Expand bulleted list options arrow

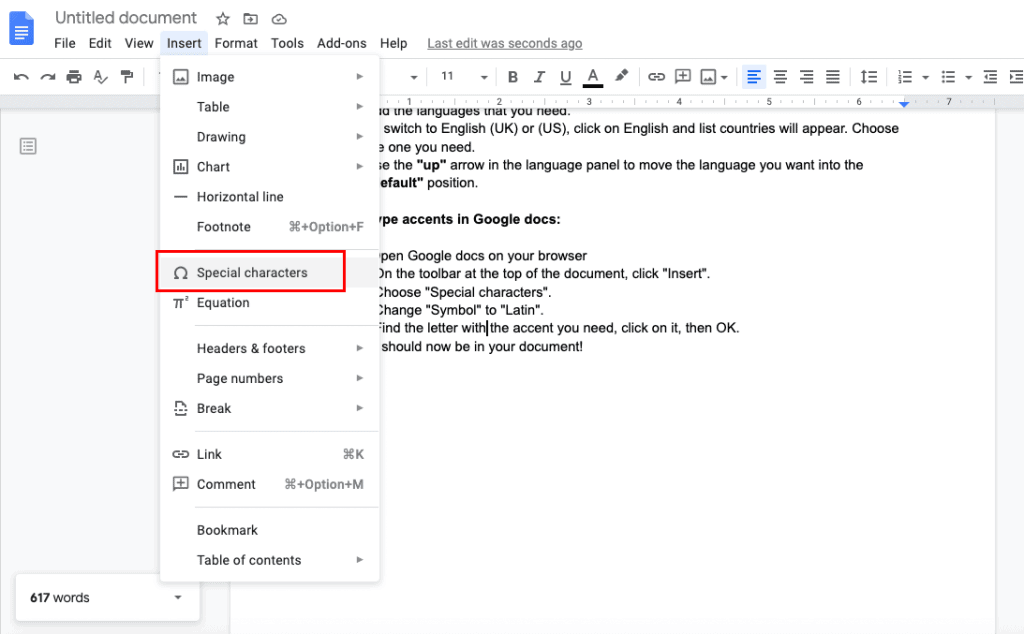(968, 78)
